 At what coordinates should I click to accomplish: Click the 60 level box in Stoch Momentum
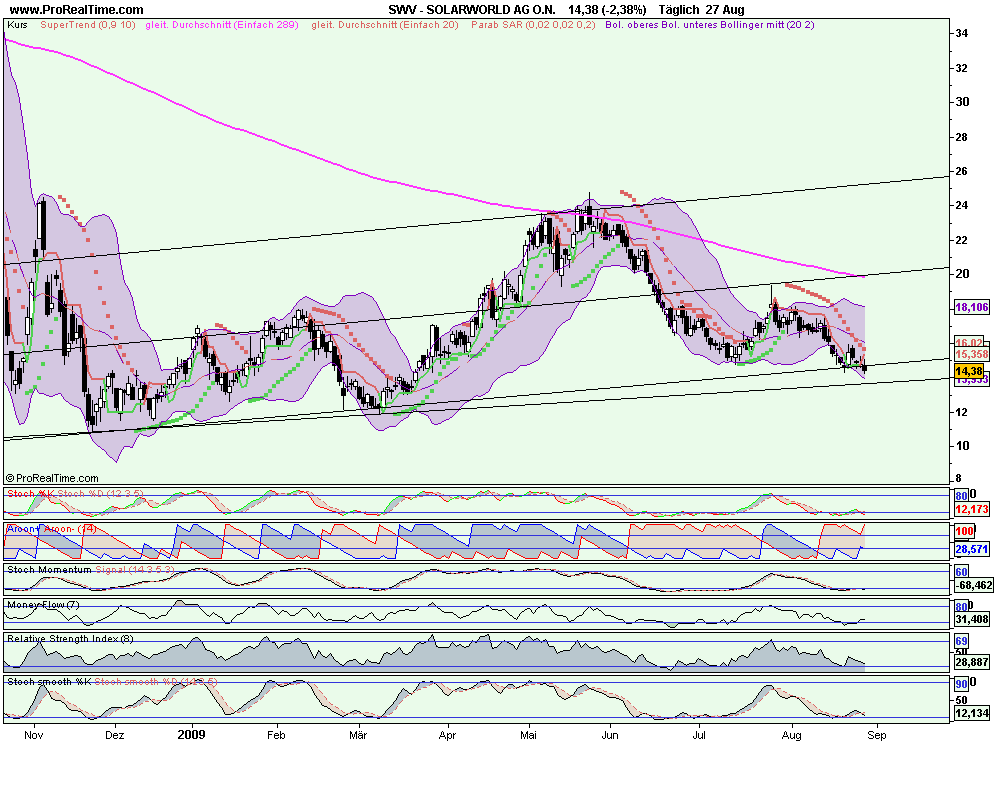[x=961, y=572]
